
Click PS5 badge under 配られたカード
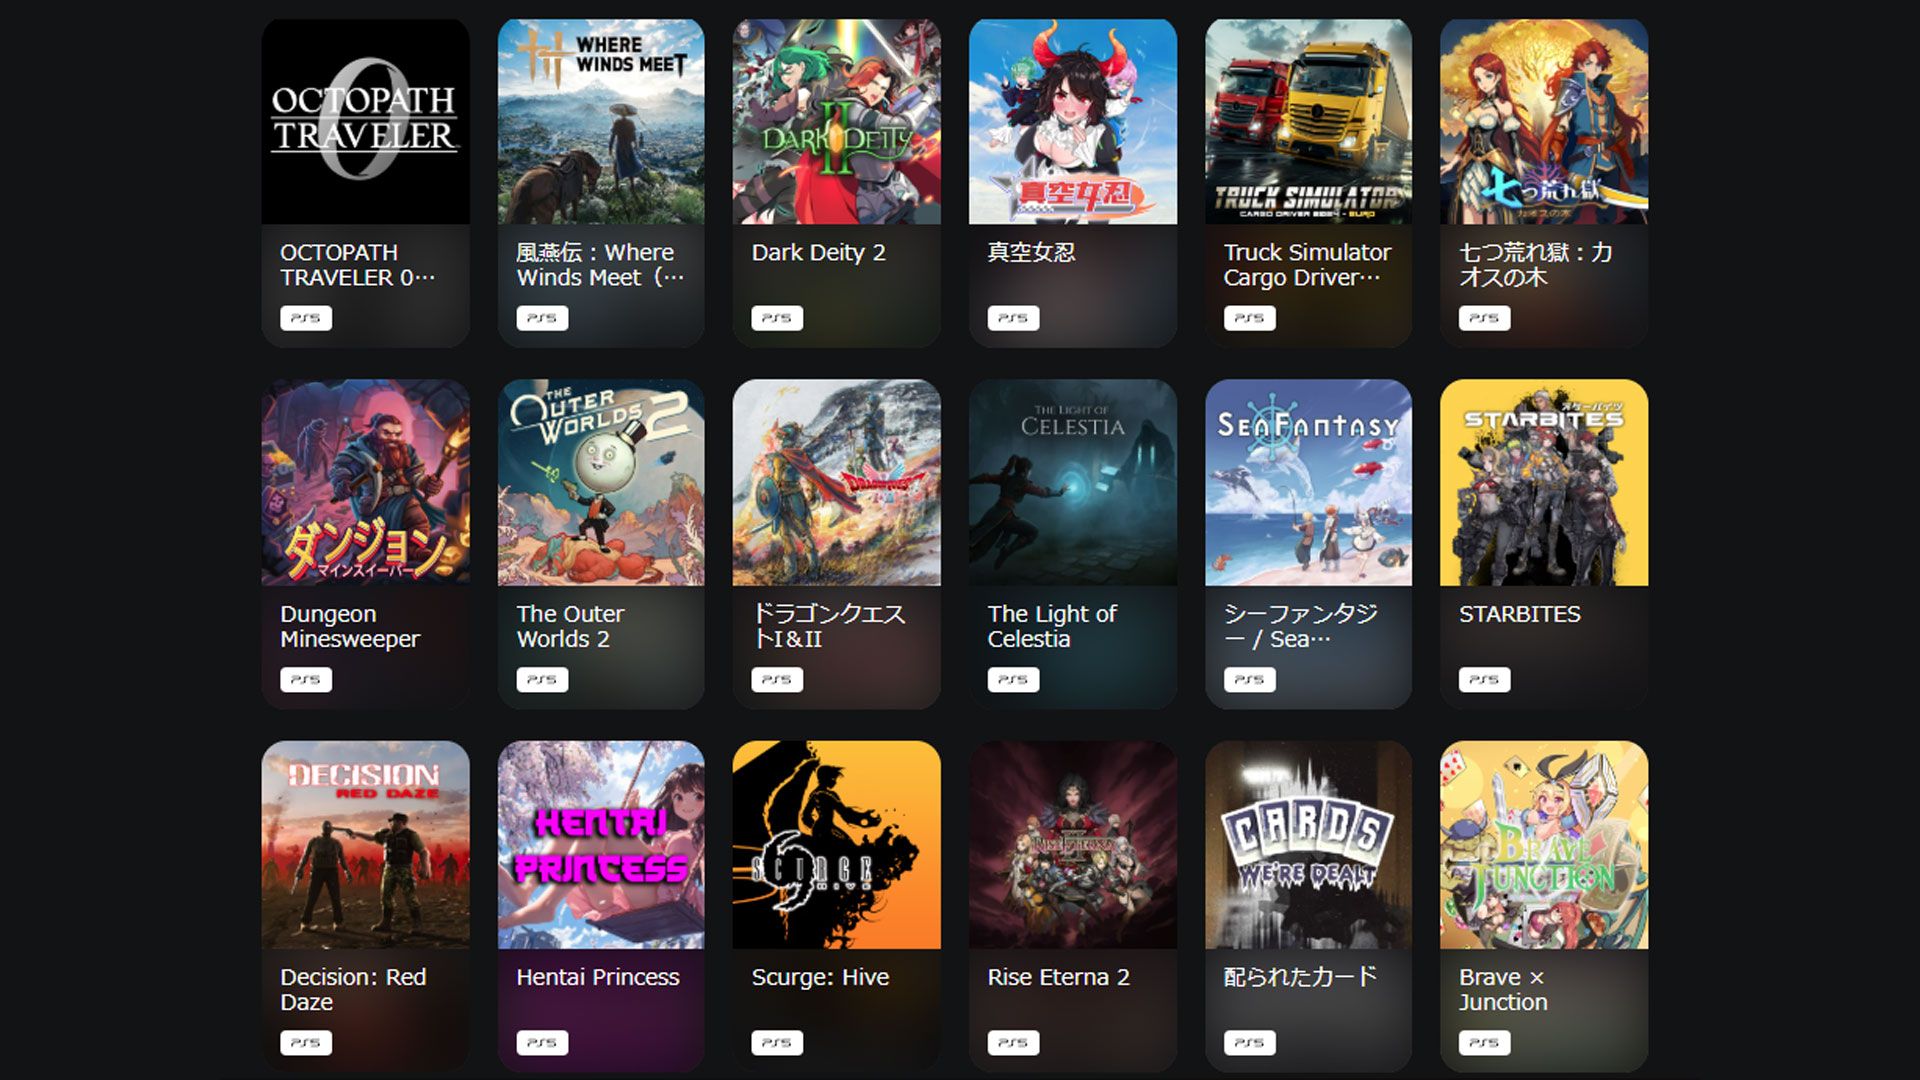(1249, 1043)
